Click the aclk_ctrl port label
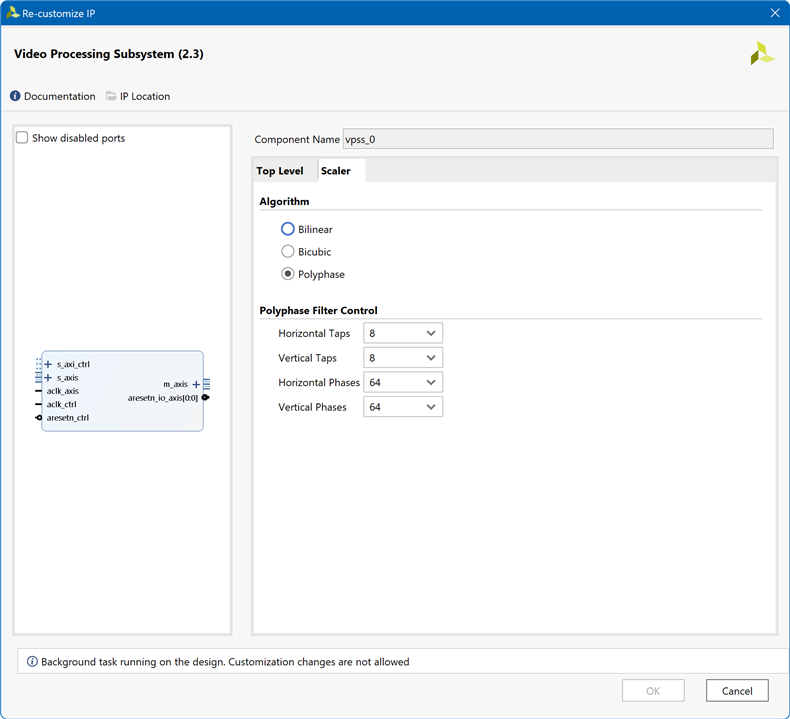The height and width of the screenshot is (719, 790). point(61,404)
